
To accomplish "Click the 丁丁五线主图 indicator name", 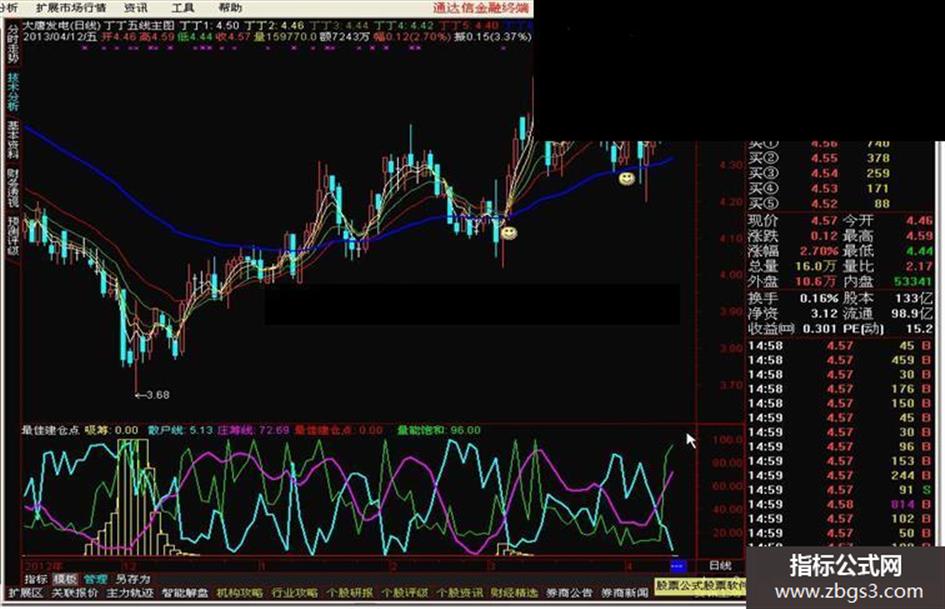I will pos(139,26).
